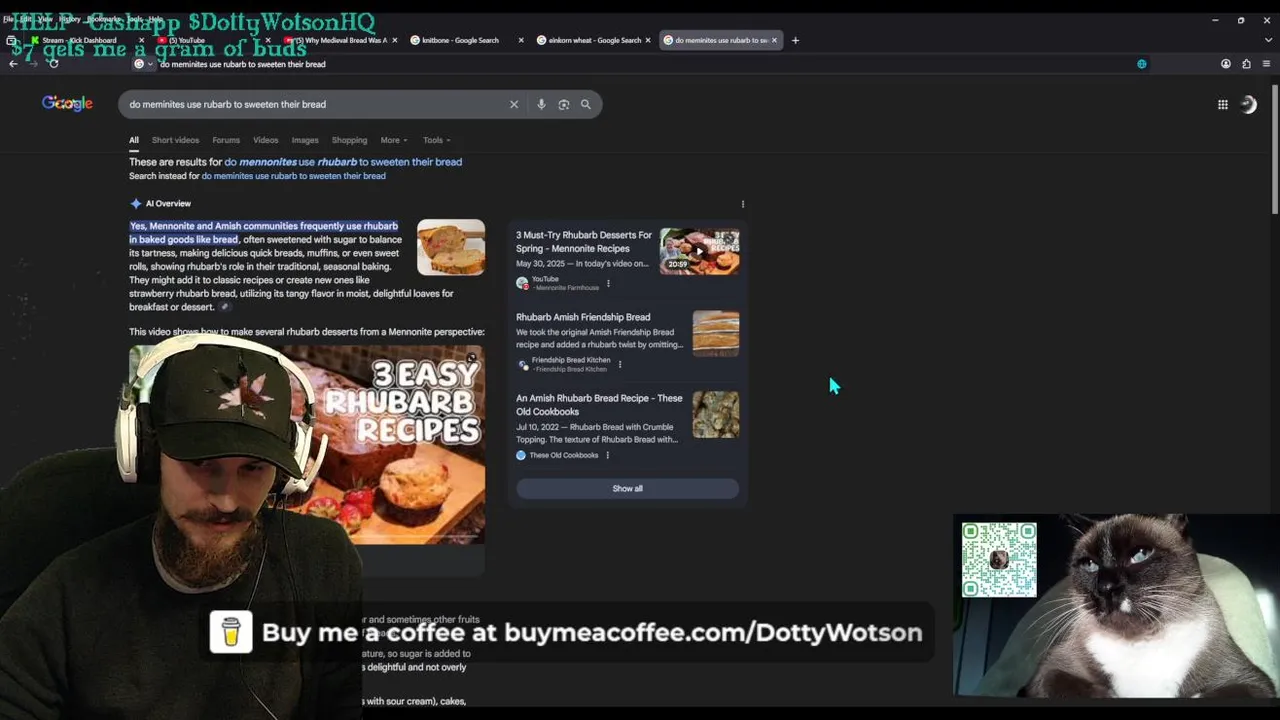This screenshot has width=1280, height=720.
Task: Click the page vertical scrollbar
Action: (1275, 150)
